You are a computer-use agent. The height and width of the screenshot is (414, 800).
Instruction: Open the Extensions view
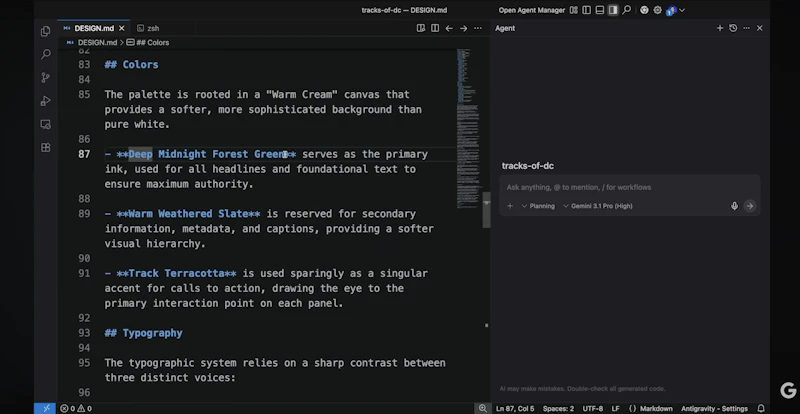point(45,148)
